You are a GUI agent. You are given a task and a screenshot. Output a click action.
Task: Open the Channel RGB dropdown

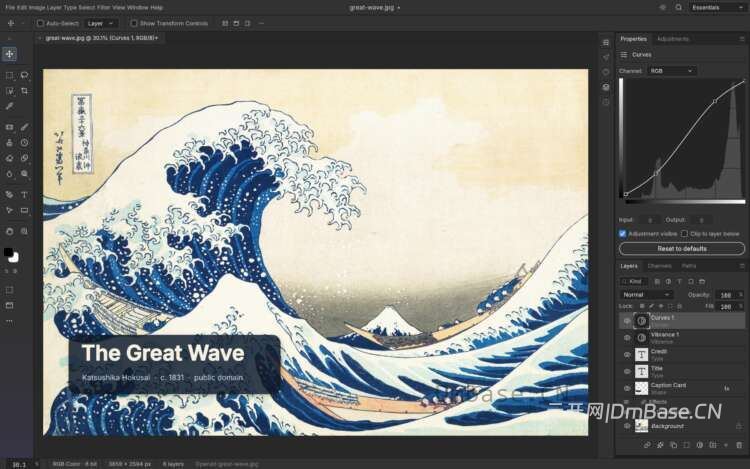(672, 71)
